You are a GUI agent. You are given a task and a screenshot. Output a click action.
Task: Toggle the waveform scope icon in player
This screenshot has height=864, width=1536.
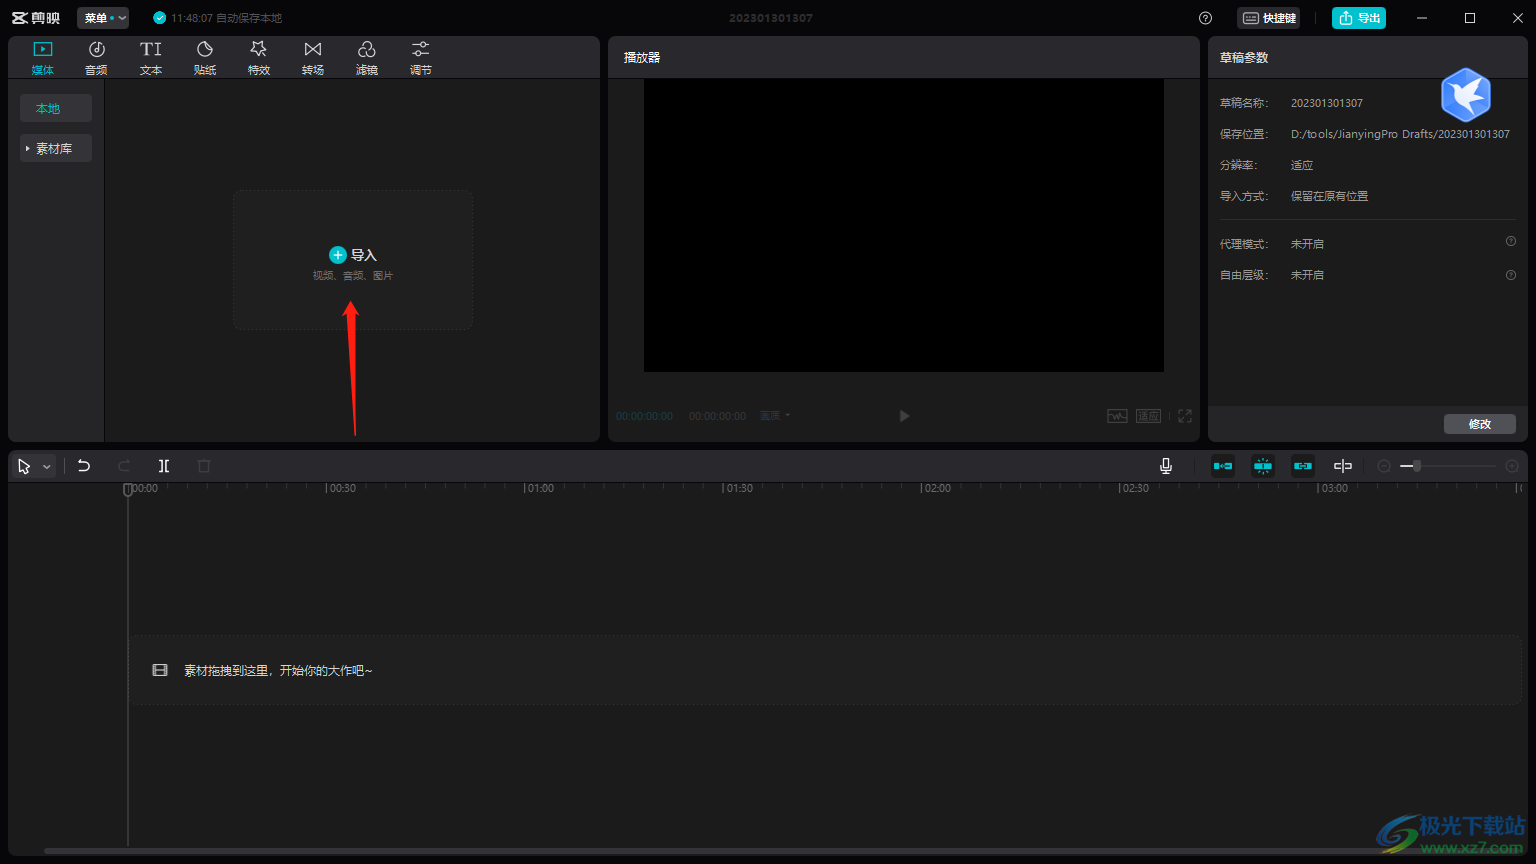[1117, 416]
